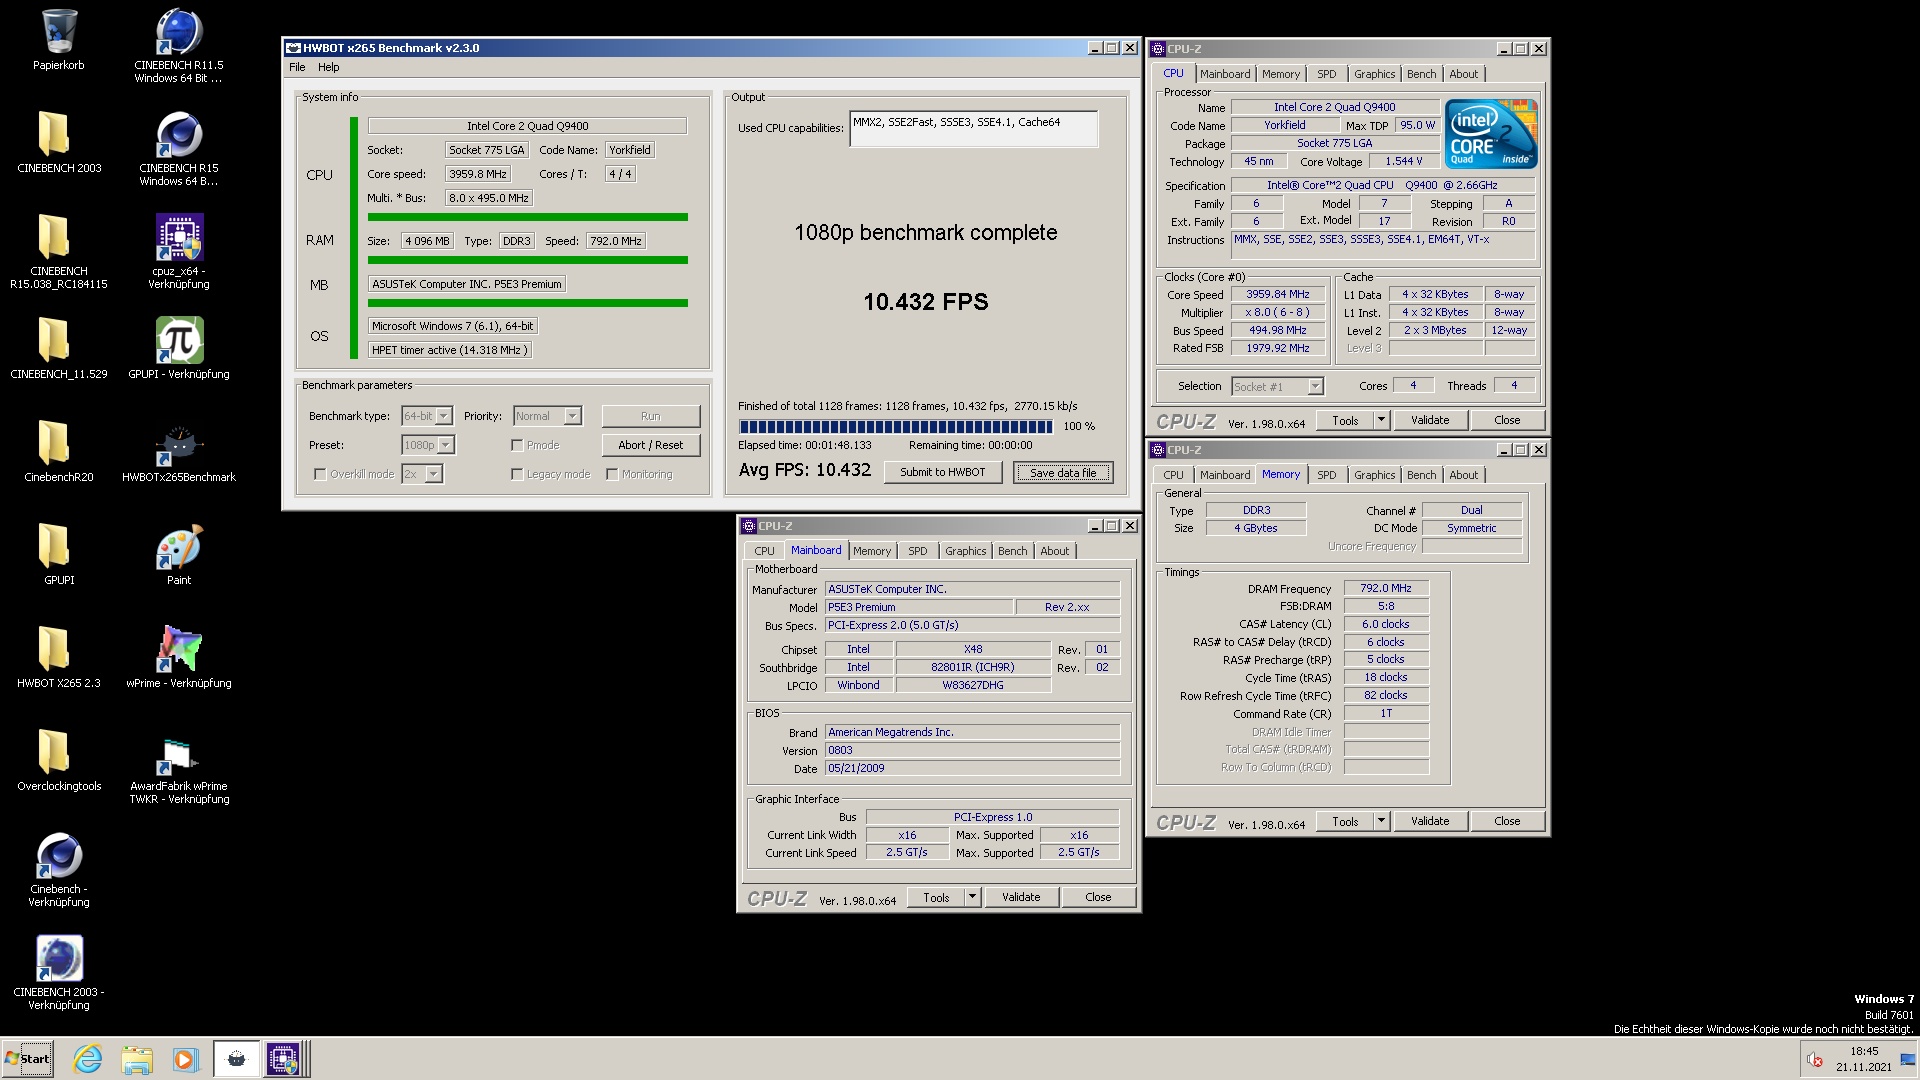Toggle the Legacy mode checkbox
The image size is (1920, 1080).
(x=517, y=474)
